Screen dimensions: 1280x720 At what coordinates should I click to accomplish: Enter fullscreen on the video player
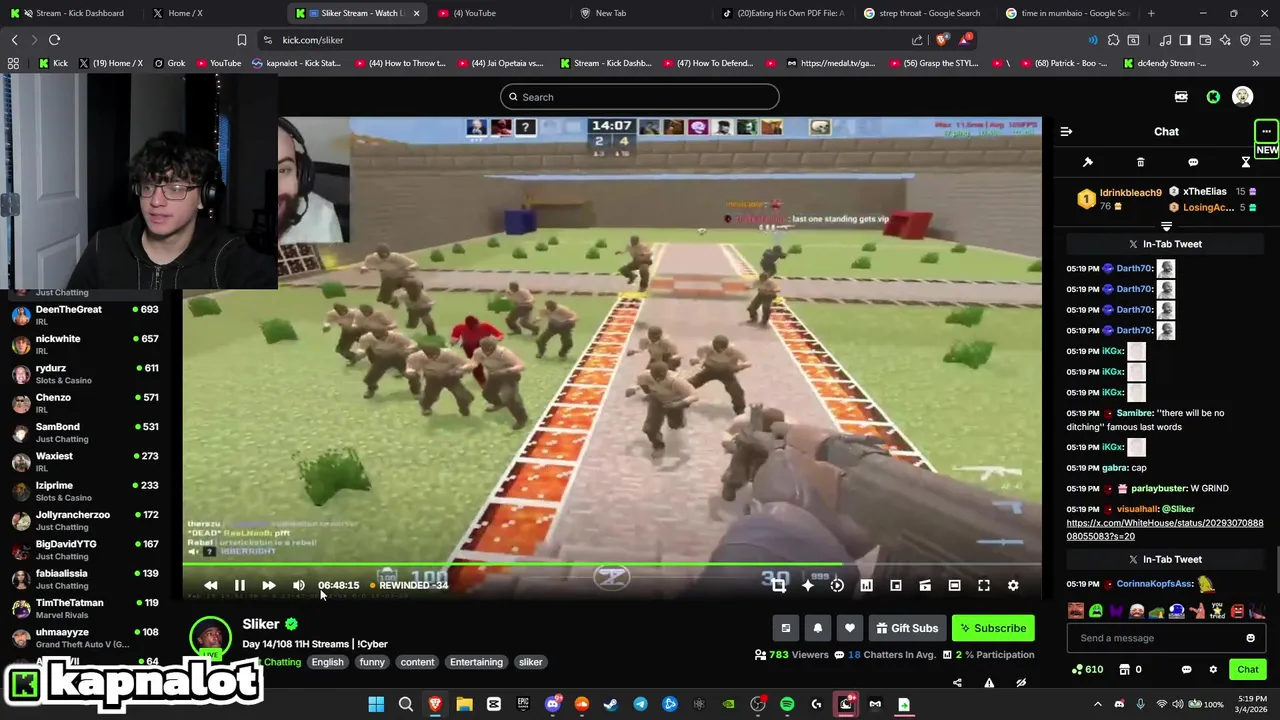pyautogui.click(x=984, y=585)
